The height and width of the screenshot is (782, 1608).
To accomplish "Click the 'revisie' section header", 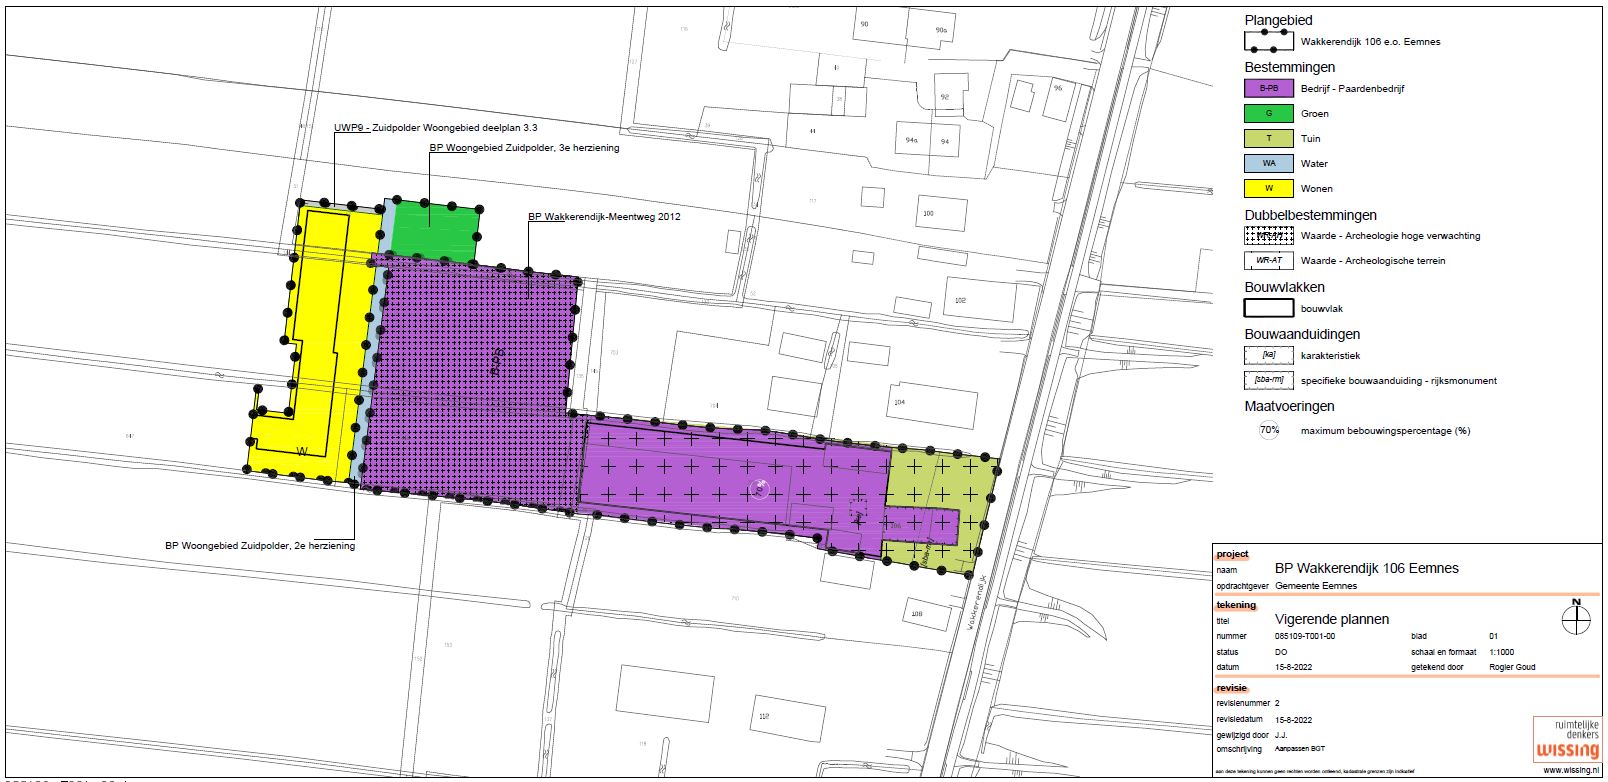I will tap(1232, 688).
